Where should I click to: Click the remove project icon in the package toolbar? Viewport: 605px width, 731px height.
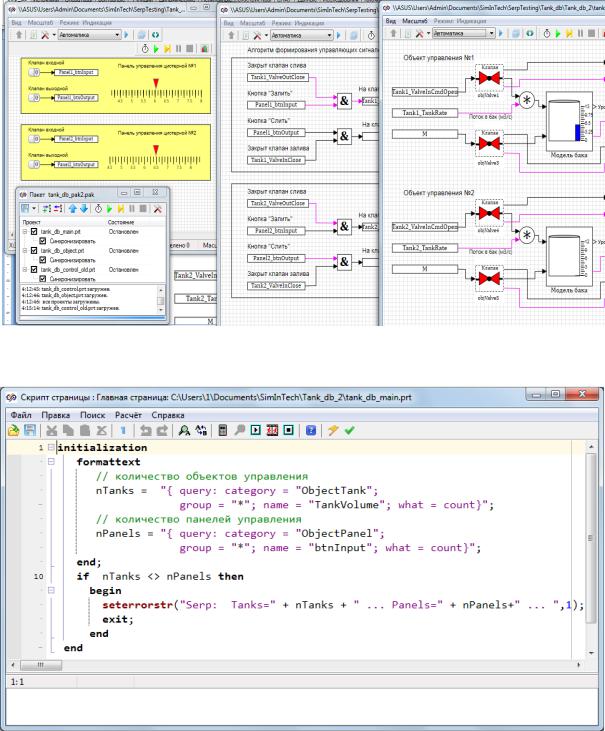[58, 209]
